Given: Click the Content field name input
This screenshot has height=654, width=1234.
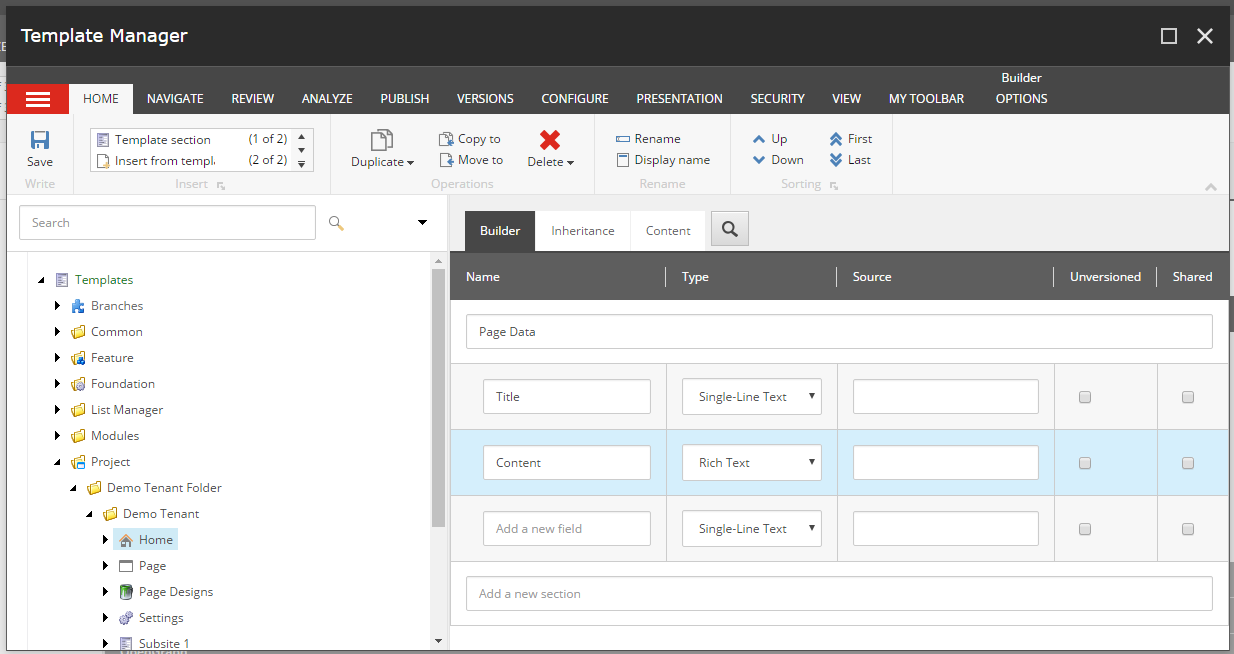Looking at the screenshot, I should tap(567, 463).
